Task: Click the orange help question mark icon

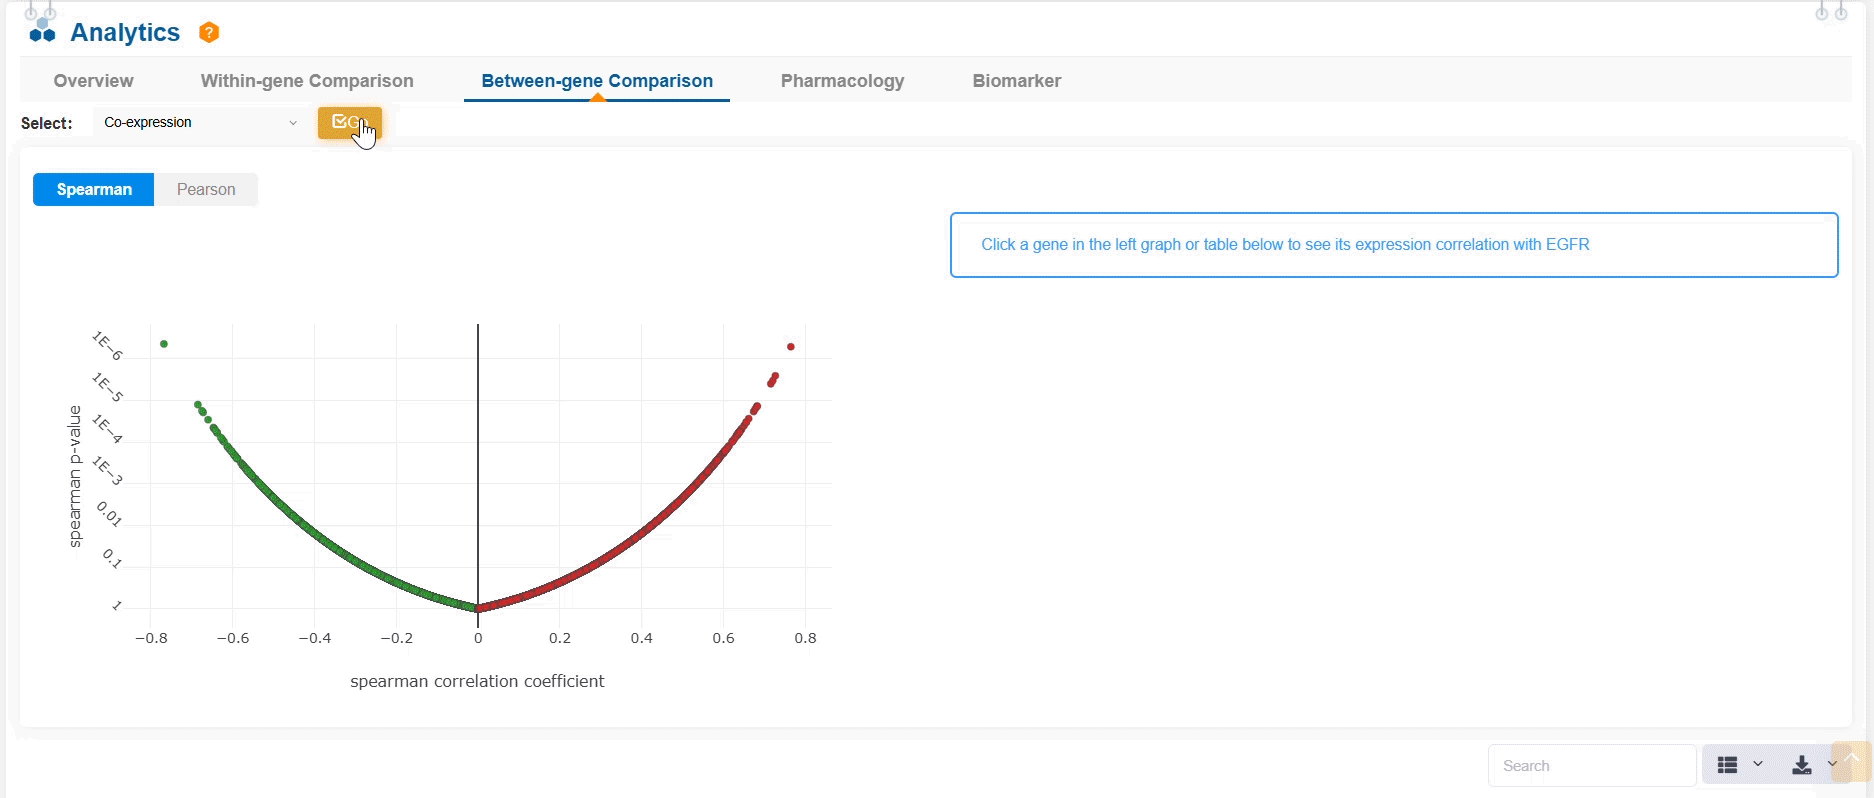Action: (209, 33)
